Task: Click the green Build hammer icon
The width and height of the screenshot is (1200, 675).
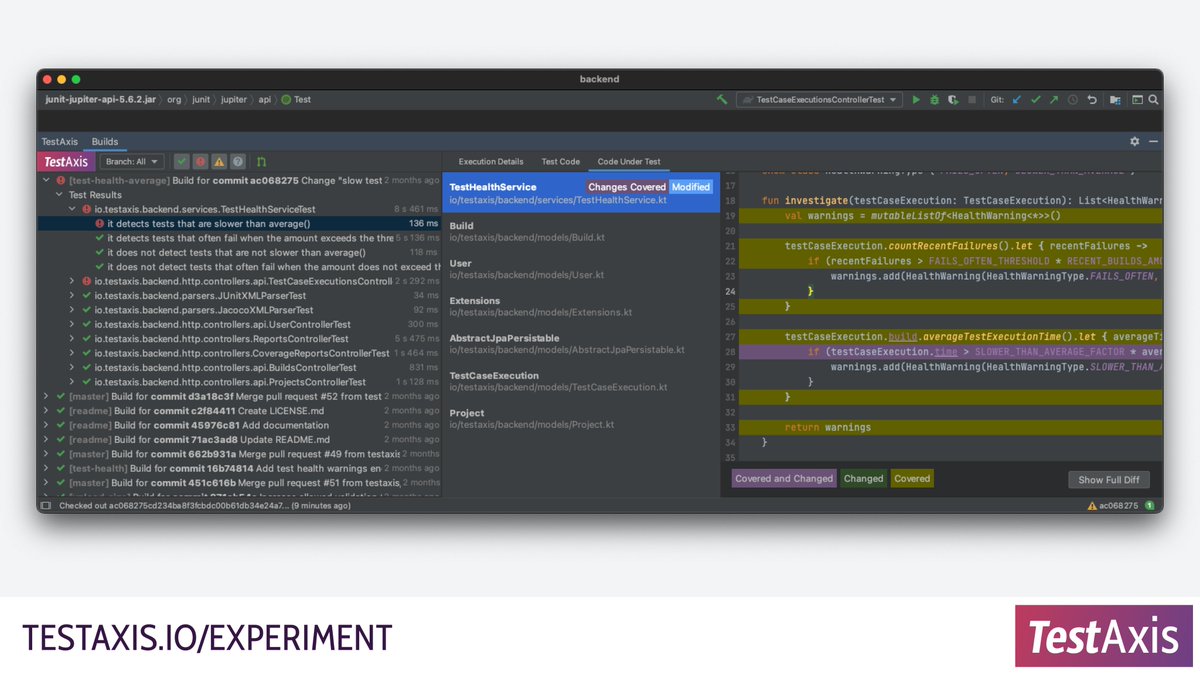Action: click(x=722, y=100)
